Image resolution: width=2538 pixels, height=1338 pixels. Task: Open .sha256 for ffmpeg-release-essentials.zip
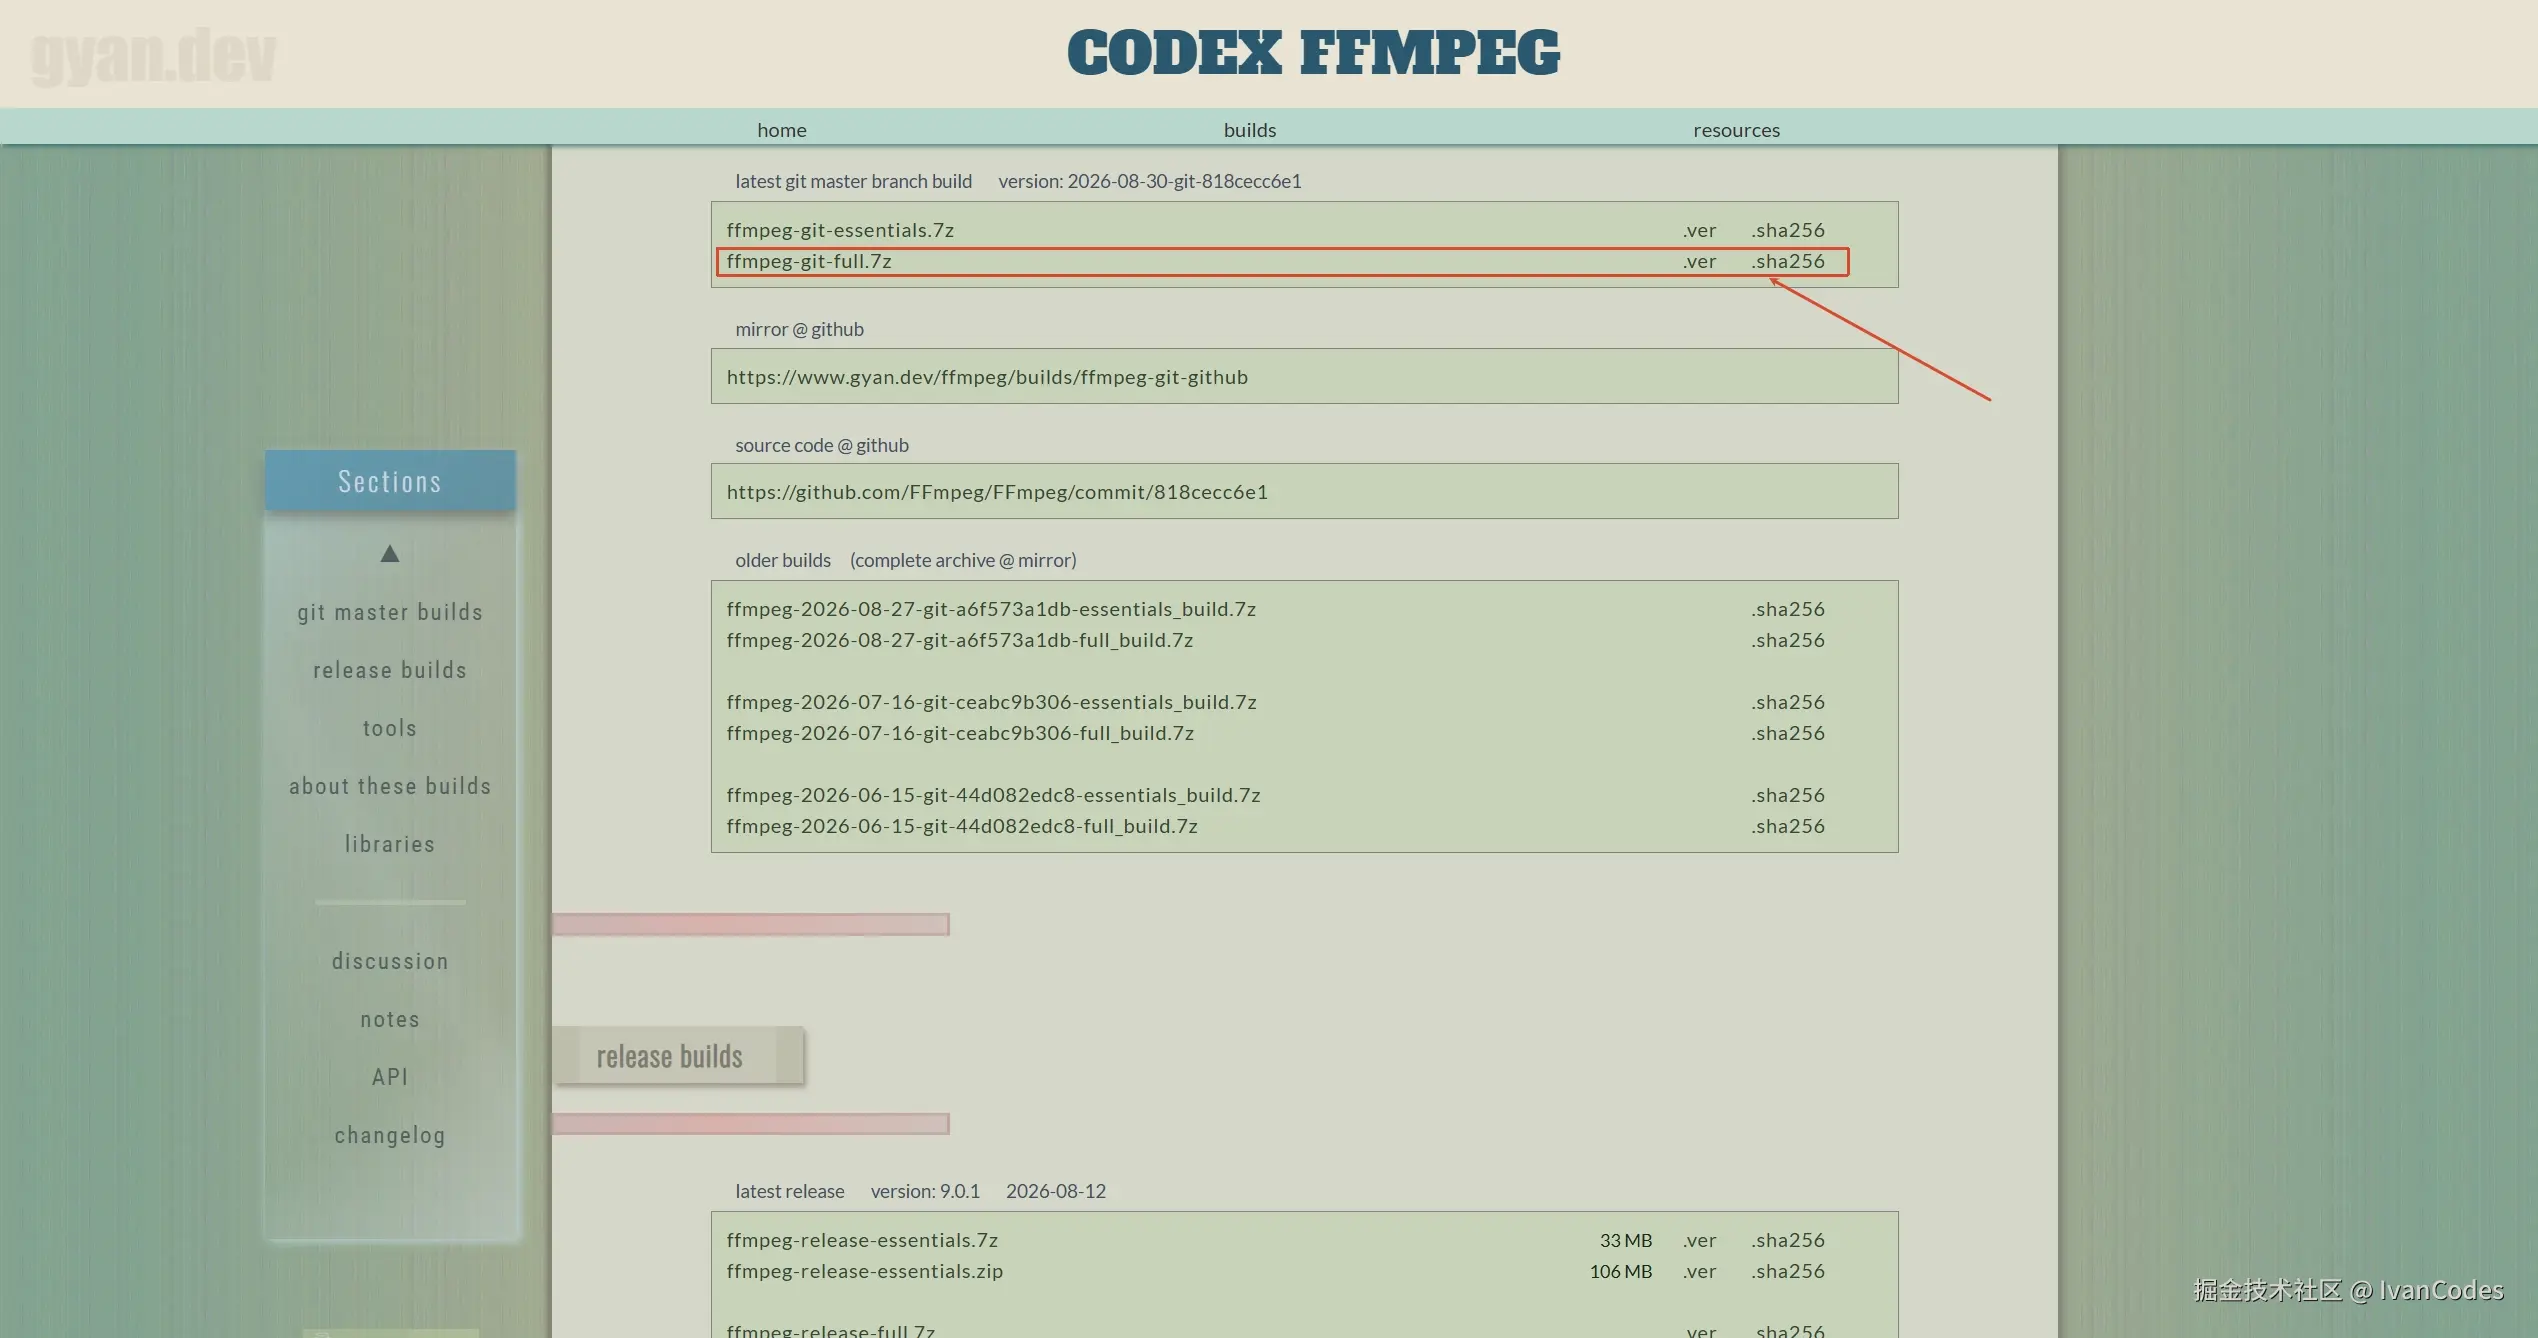point(1788,1271)
